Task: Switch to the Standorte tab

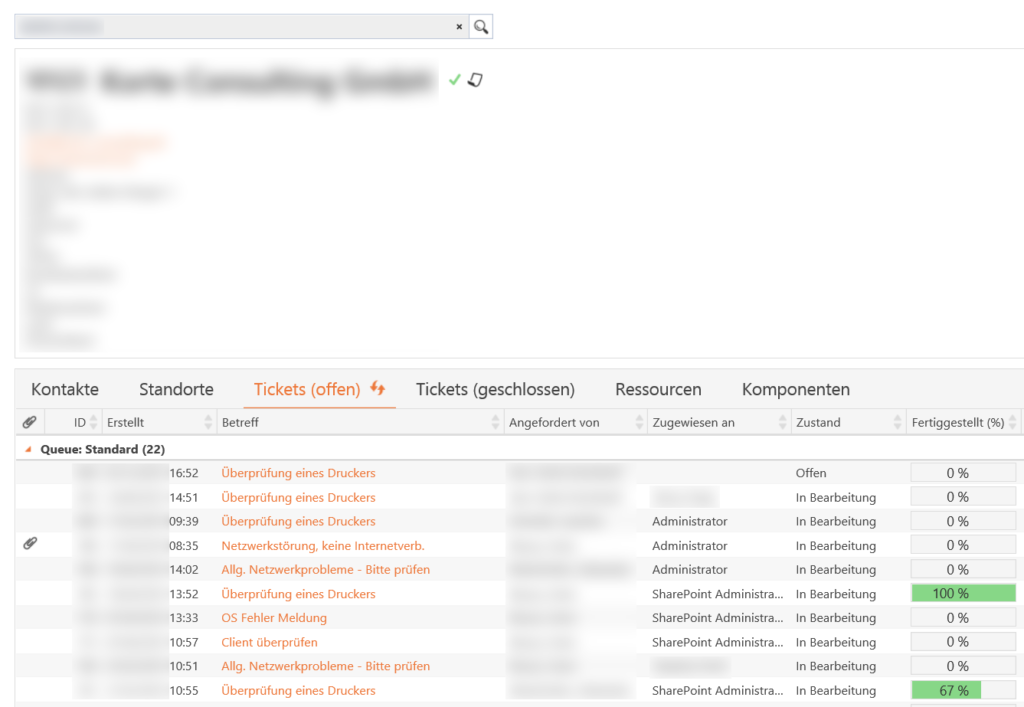Action: coord(176,389)
